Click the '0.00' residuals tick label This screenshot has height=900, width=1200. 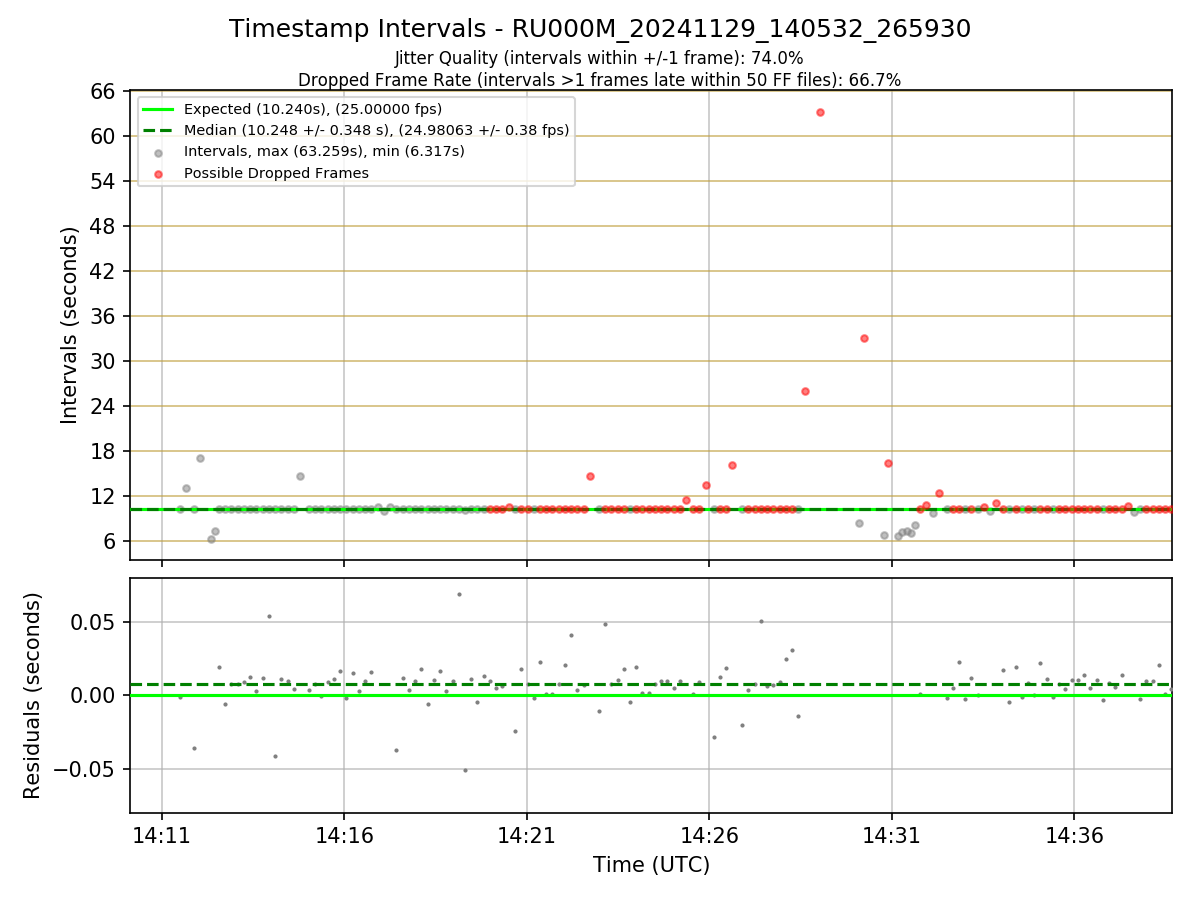coord(95,695)
